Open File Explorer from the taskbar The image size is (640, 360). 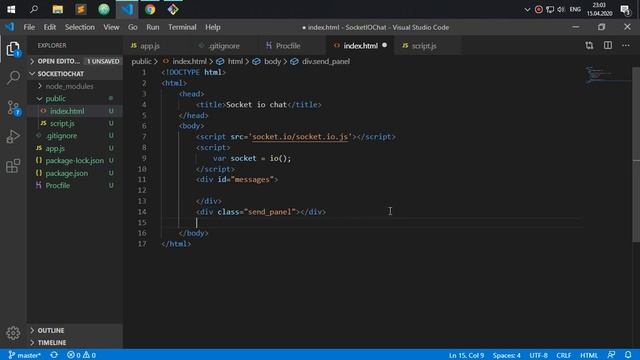(58, 9)
